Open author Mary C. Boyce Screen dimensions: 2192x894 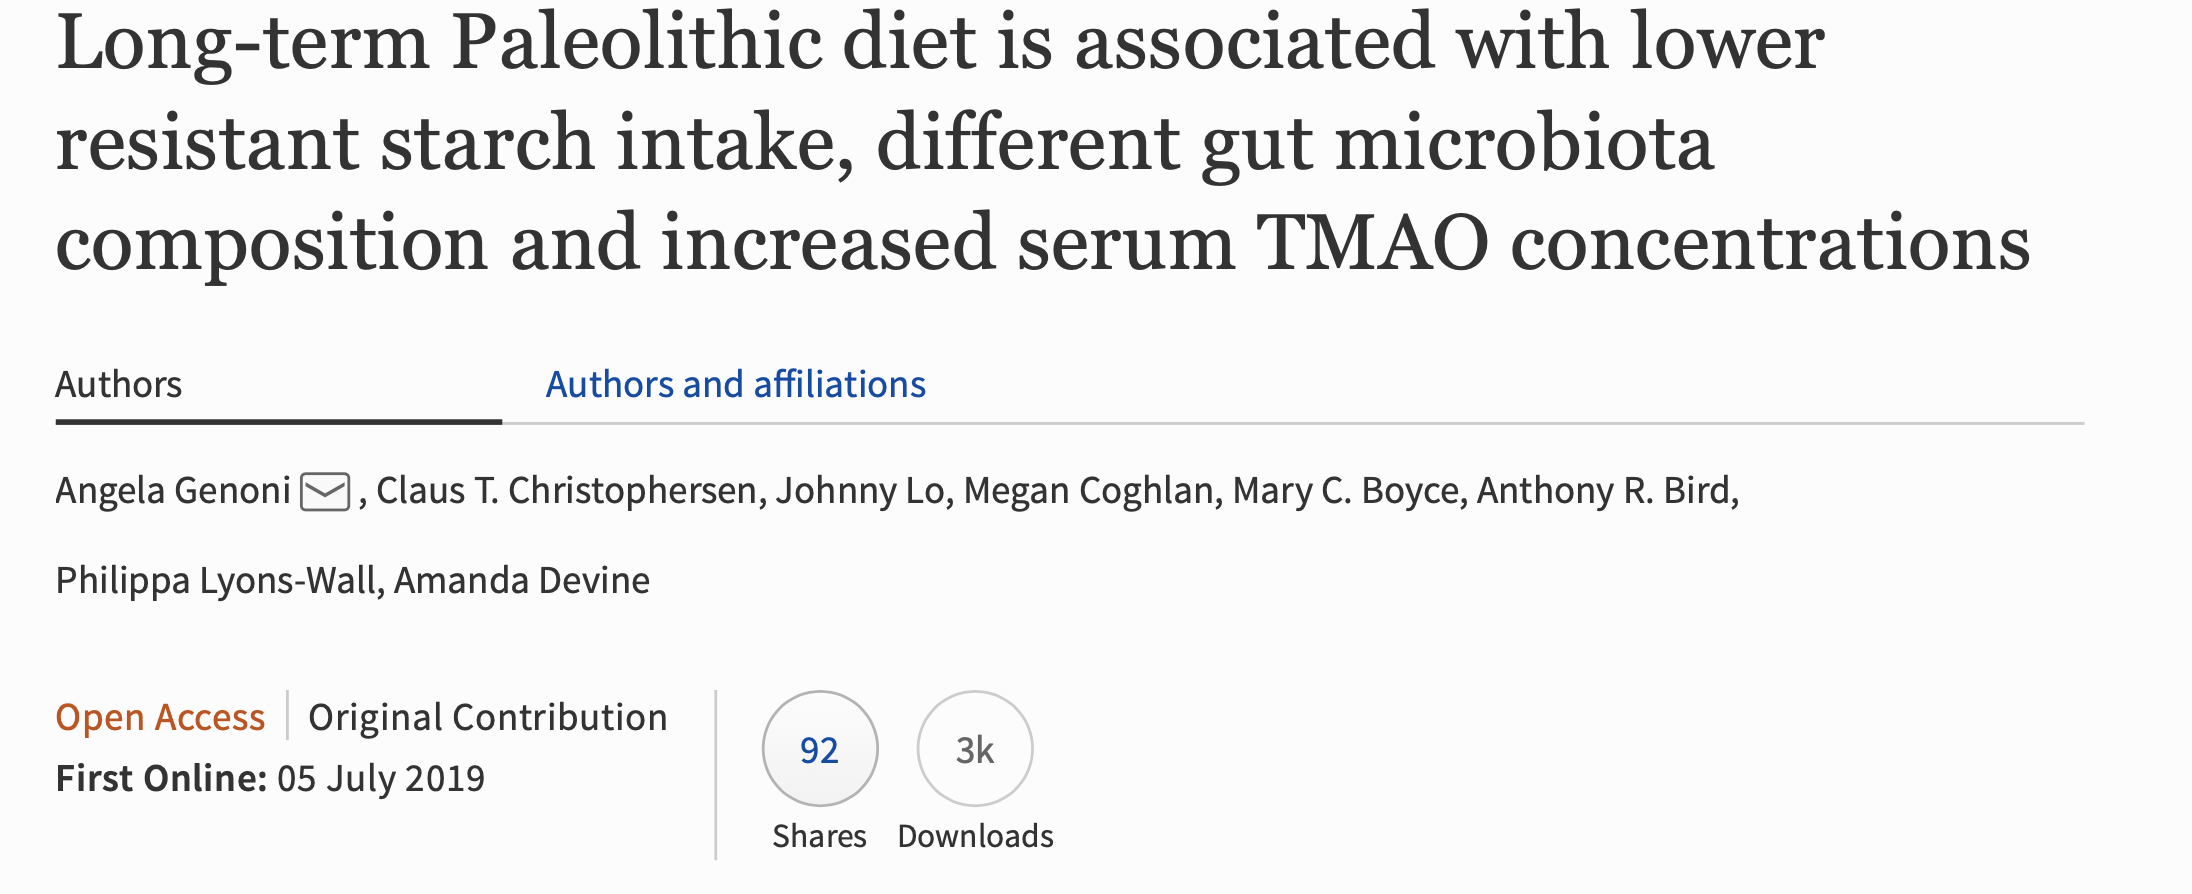pyautogui.click(x=1345, y=491)
